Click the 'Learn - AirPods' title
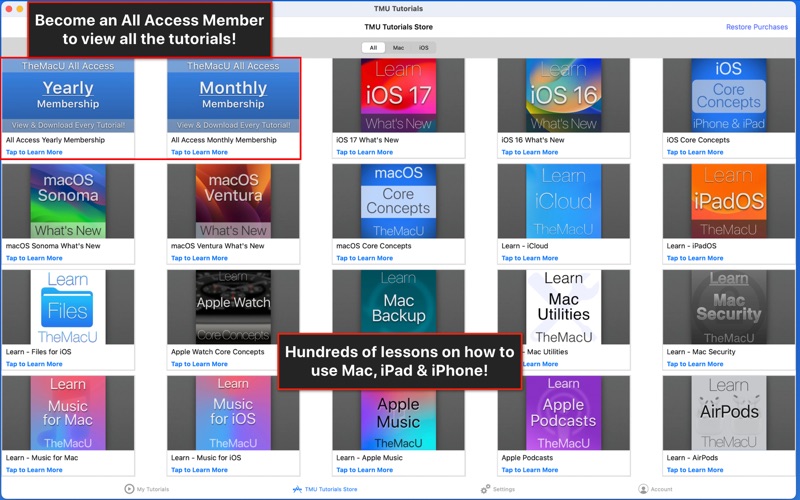 pyautogui.click(x=692, y=458)
